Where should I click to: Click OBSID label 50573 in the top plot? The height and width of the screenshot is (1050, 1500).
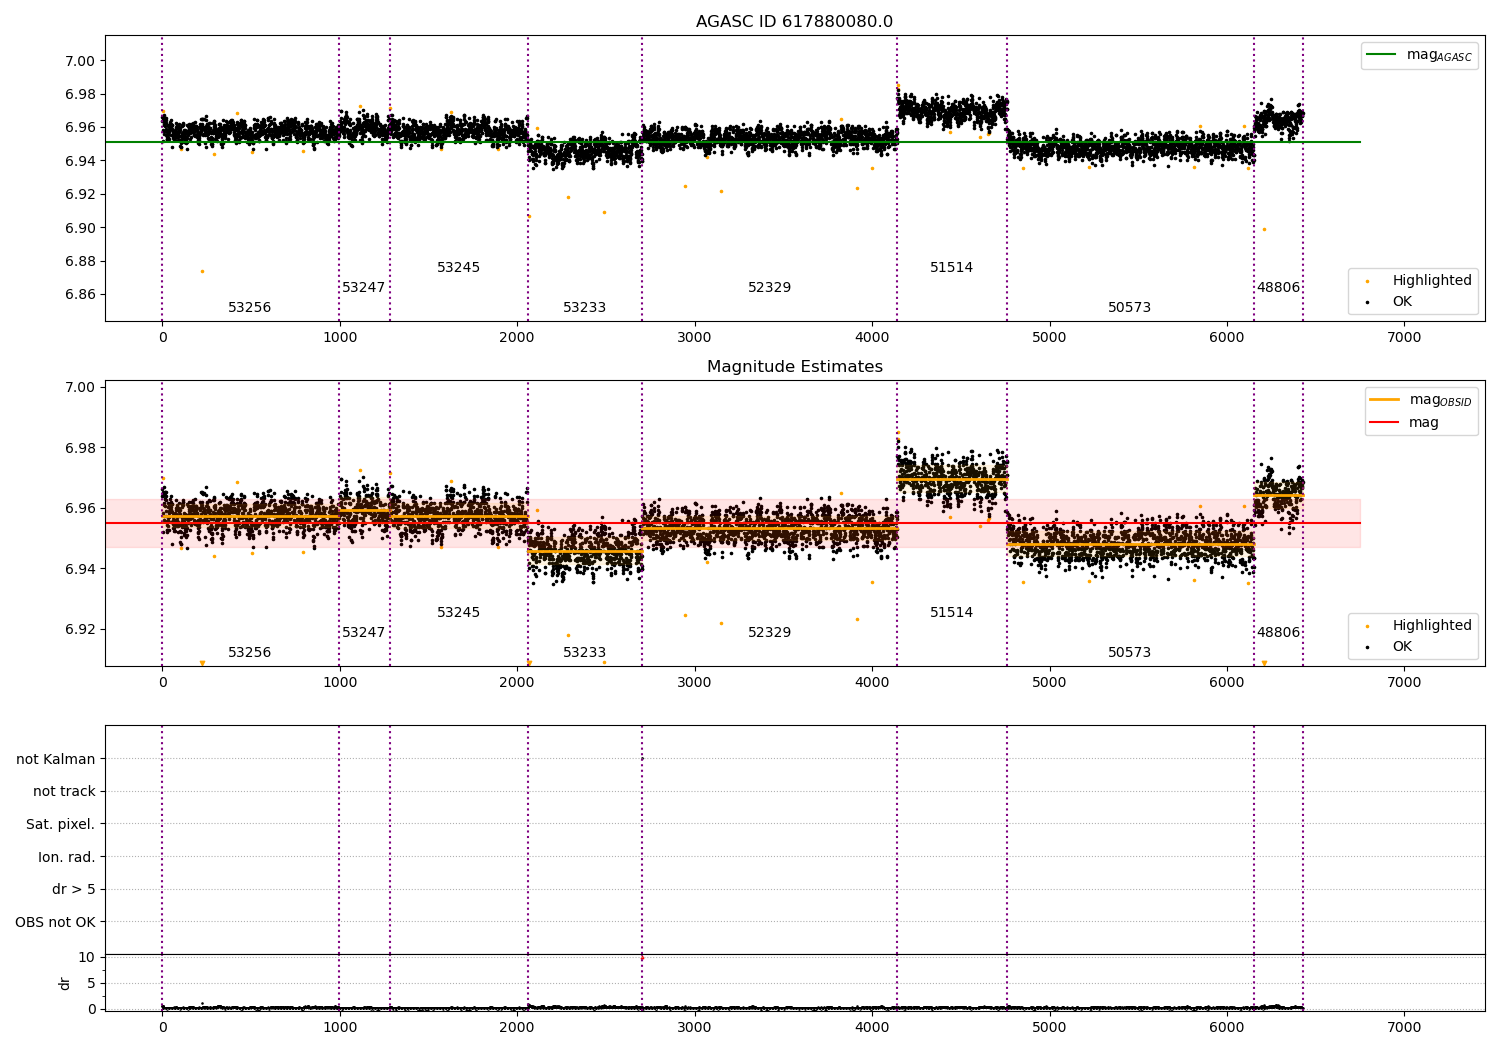(x=1129, y=308)
